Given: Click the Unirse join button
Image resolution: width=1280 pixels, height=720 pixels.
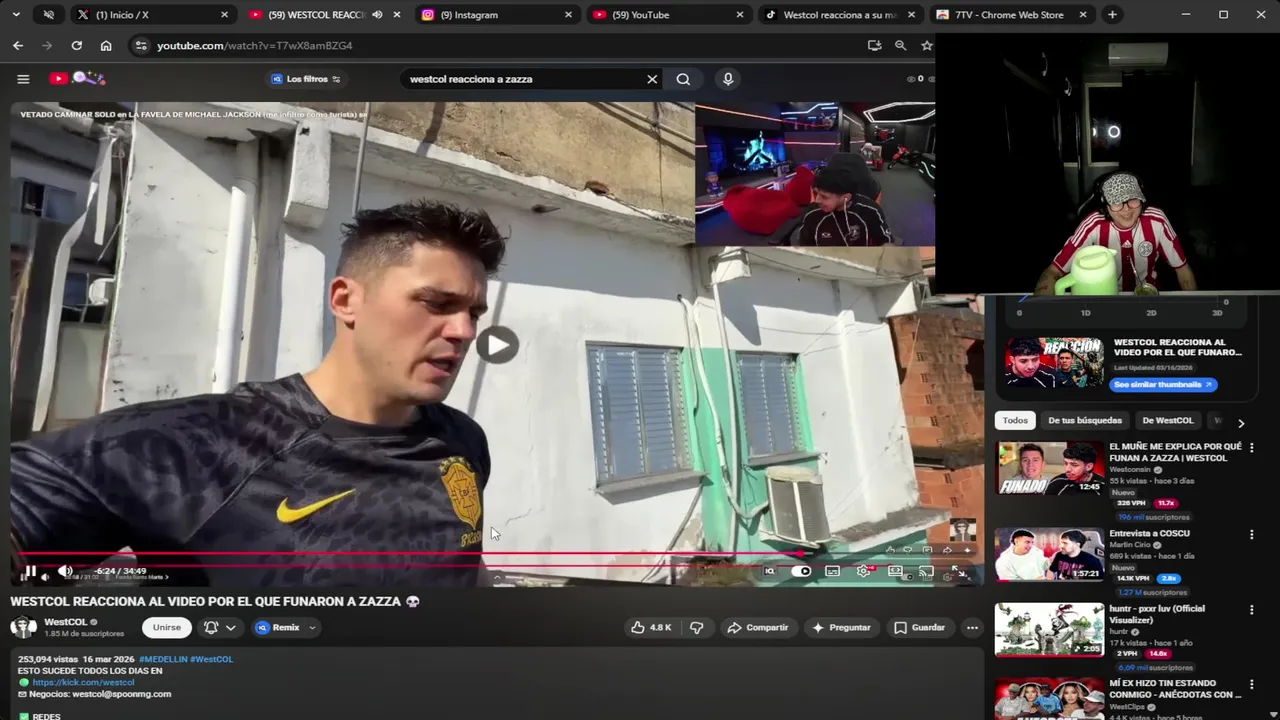Looking at the screenshot, I should (x=167, y=627).
